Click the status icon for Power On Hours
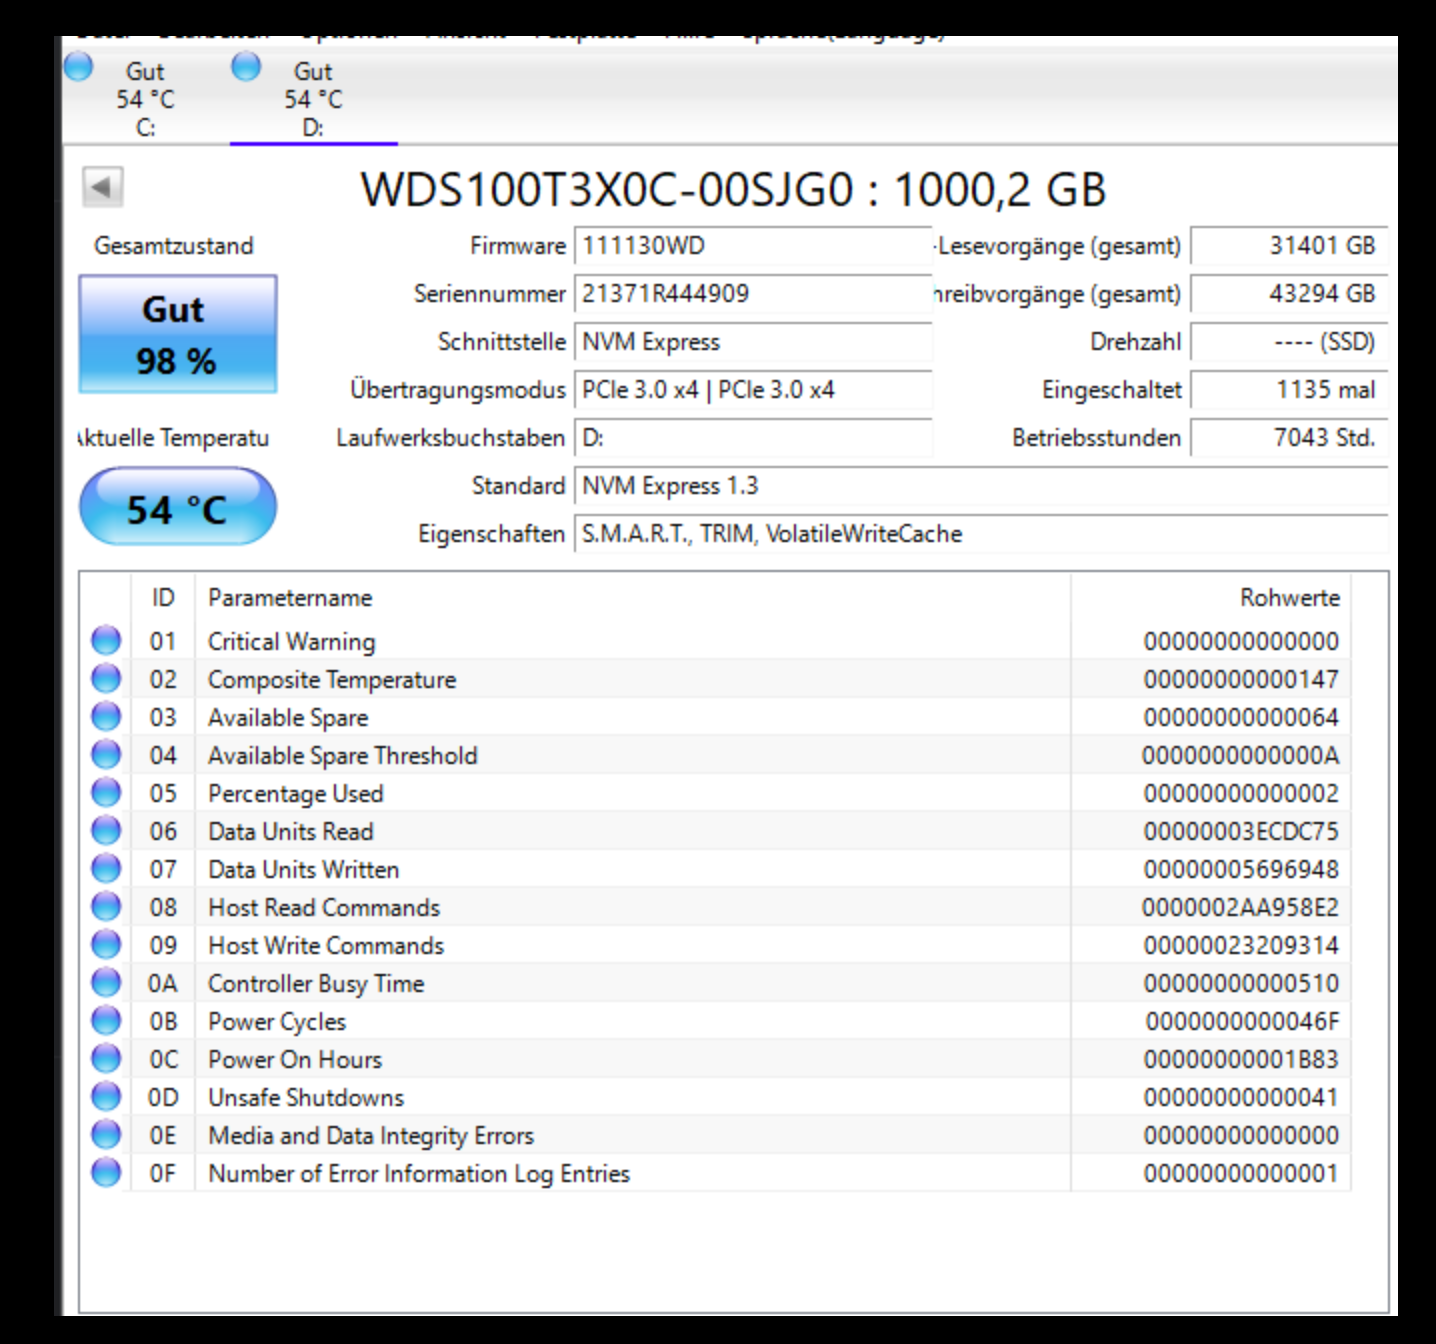The image size is (1436, 1344). click(x=106, y=1058)
